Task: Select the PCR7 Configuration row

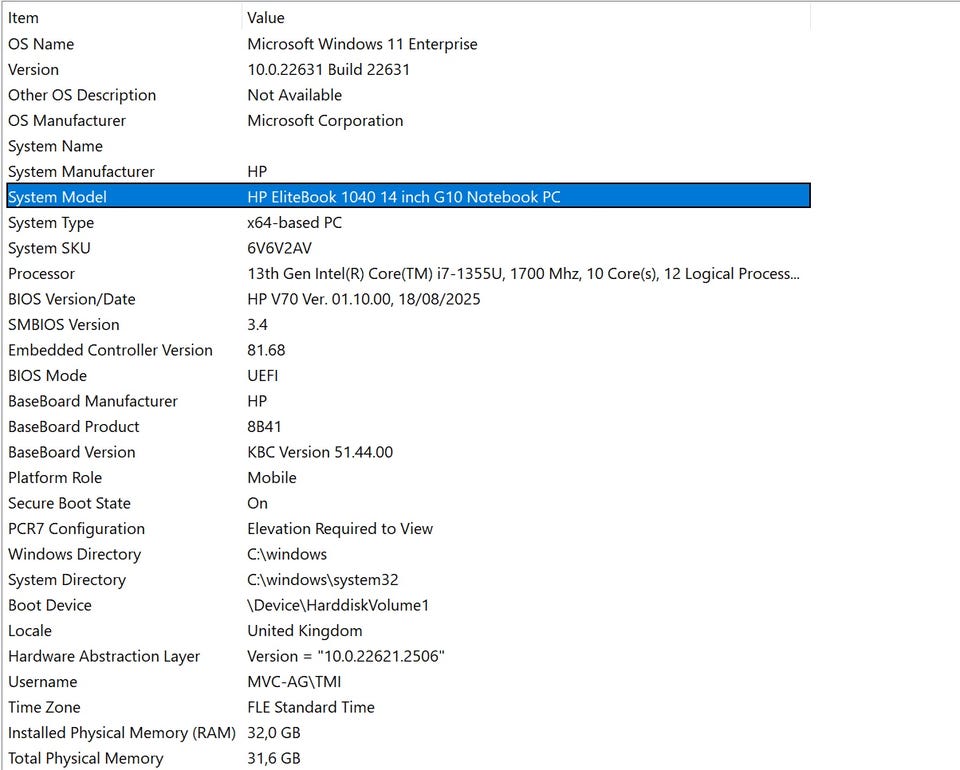Action: coord(408,529)
